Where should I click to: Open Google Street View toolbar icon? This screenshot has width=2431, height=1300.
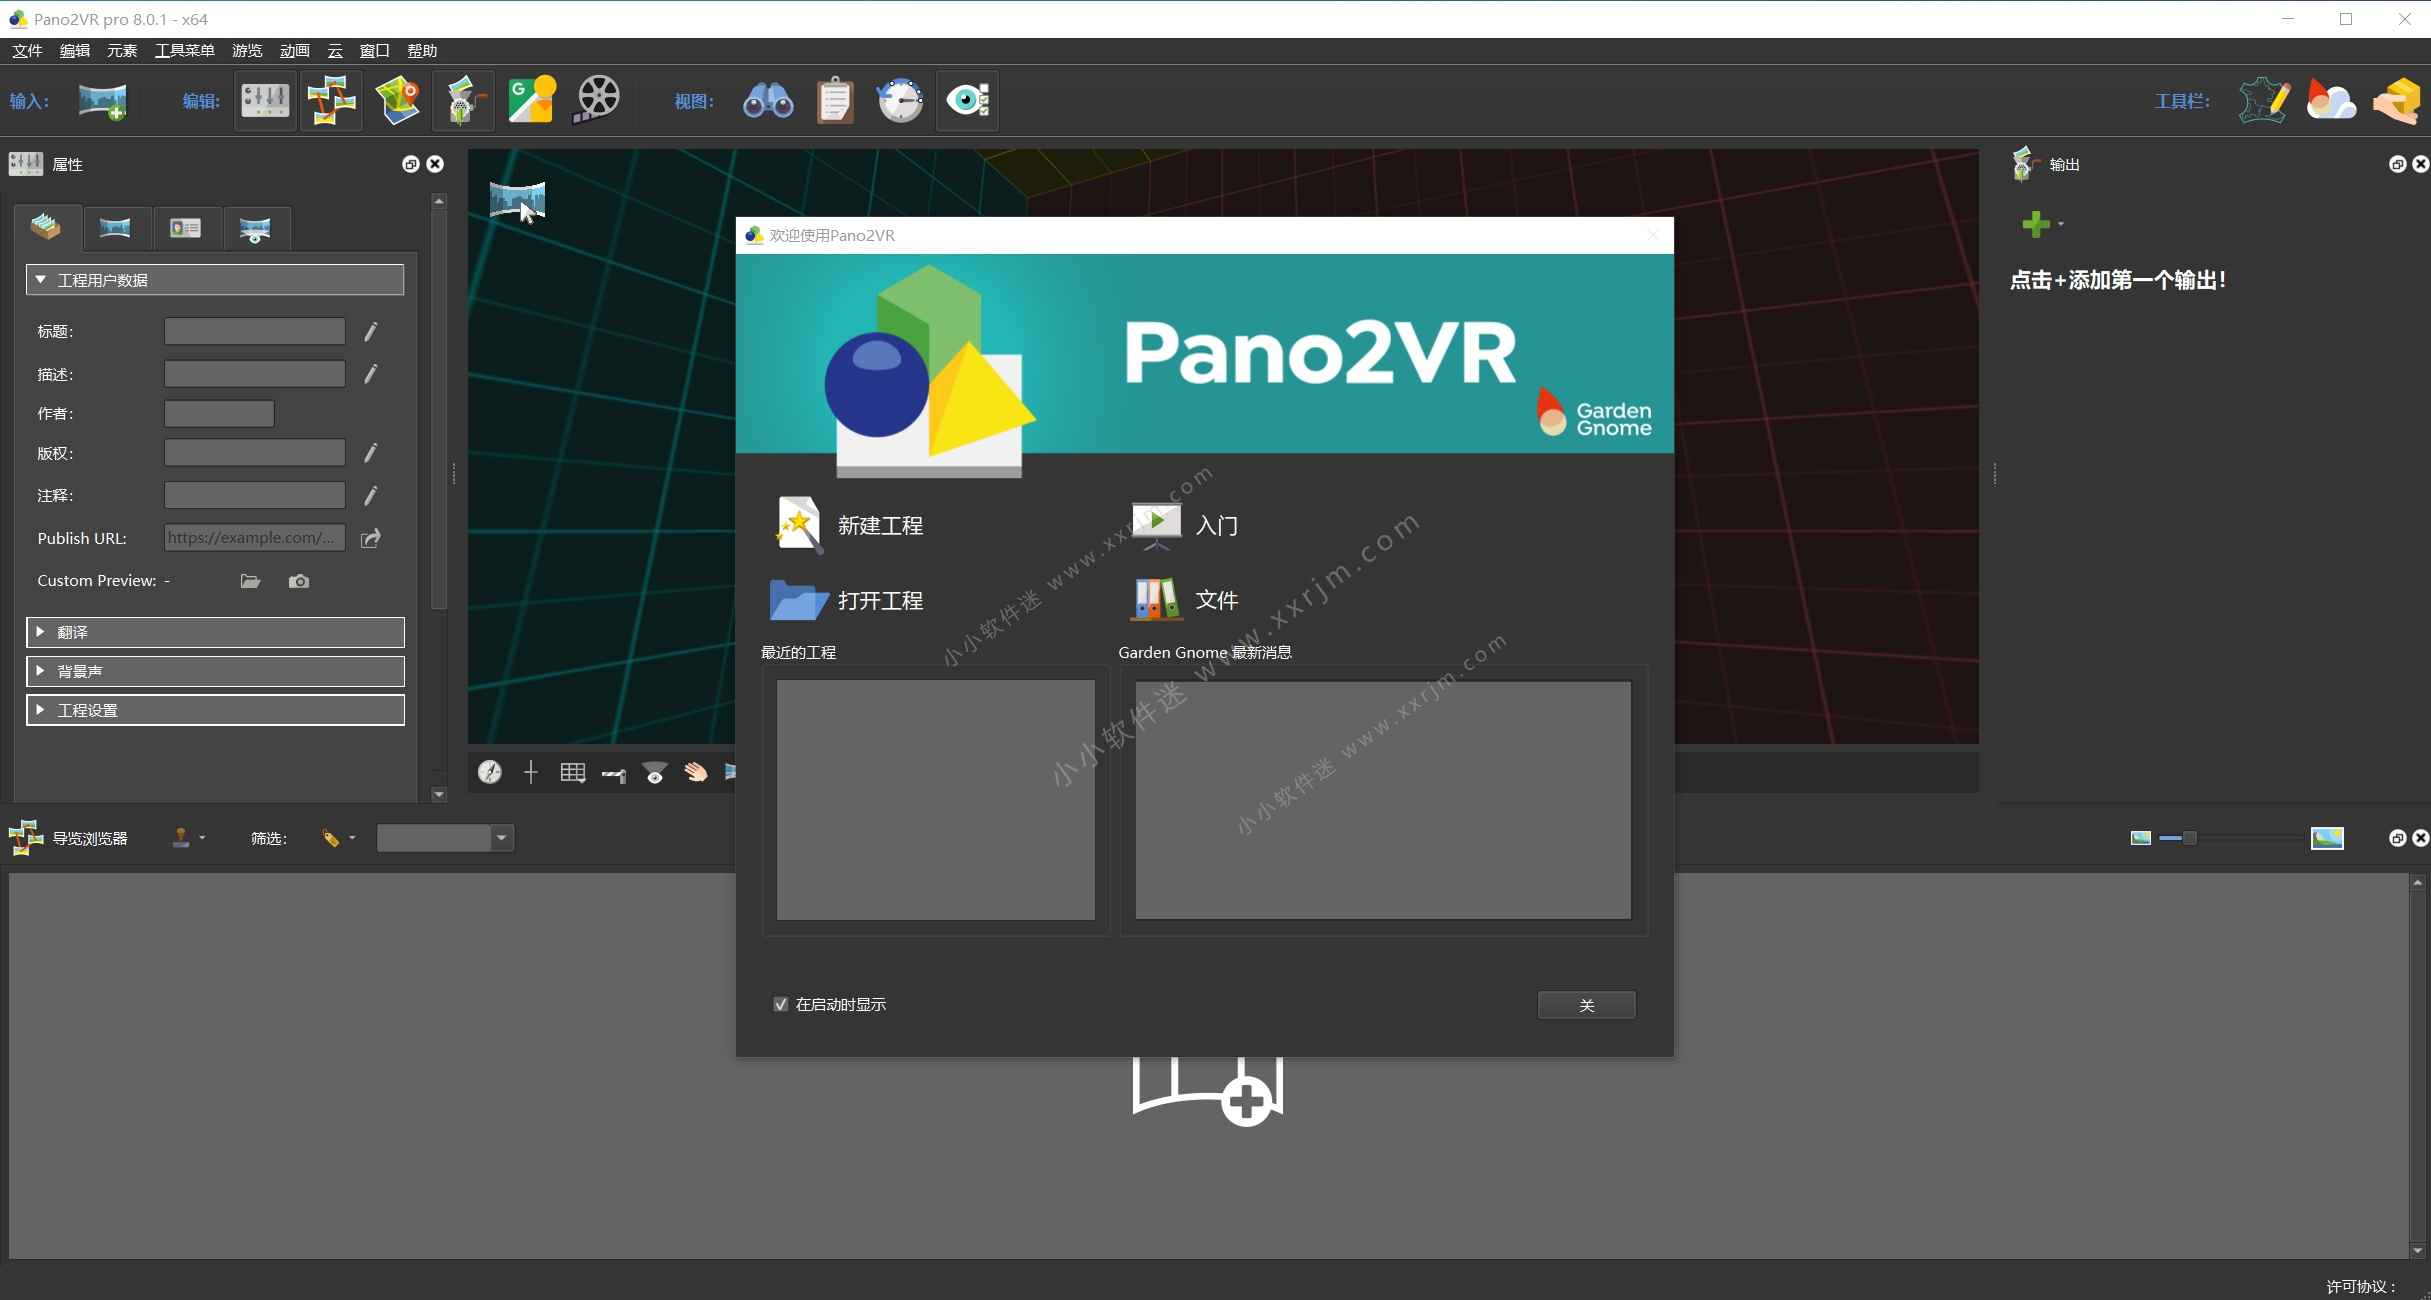point(532,101)
